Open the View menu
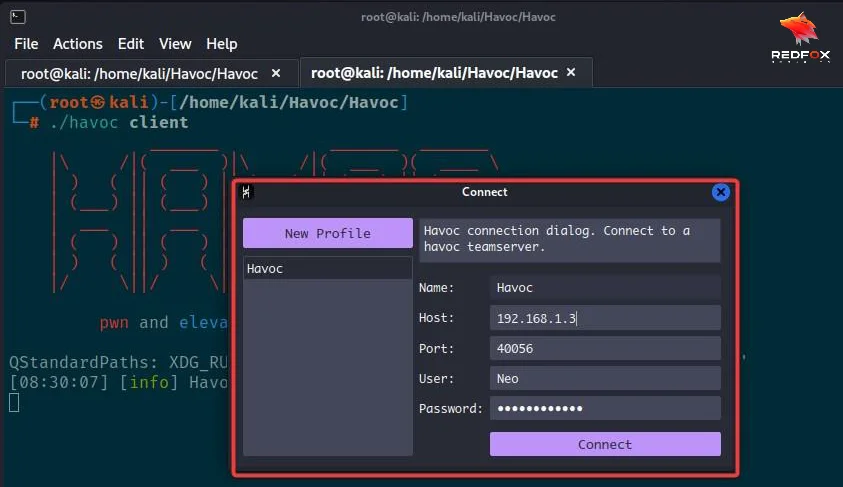Image resolution: width=843 pixels, height=487 pixels. pyautogui.click(x=175, y=44)
